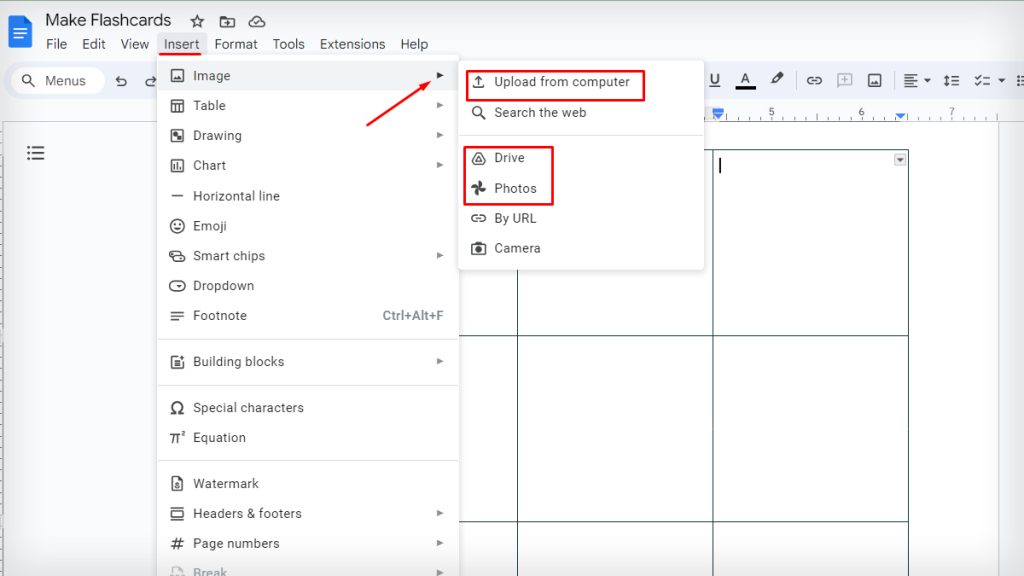1024x576 pixels.
Task: Star the Make Flashcards document
Action: click(x=197, y=20)
